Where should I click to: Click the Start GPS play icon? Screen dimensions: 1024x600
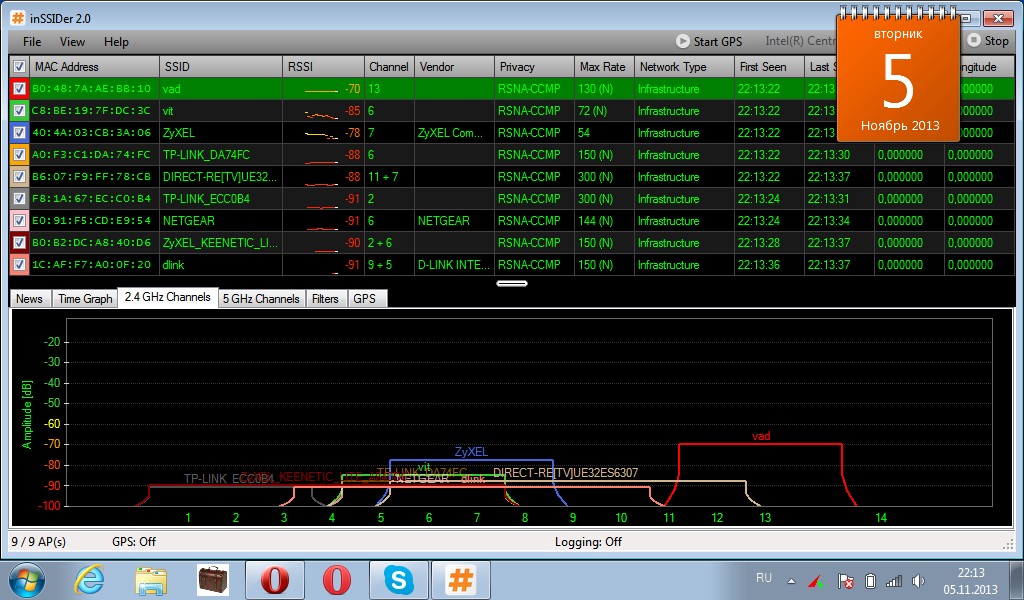682,41
